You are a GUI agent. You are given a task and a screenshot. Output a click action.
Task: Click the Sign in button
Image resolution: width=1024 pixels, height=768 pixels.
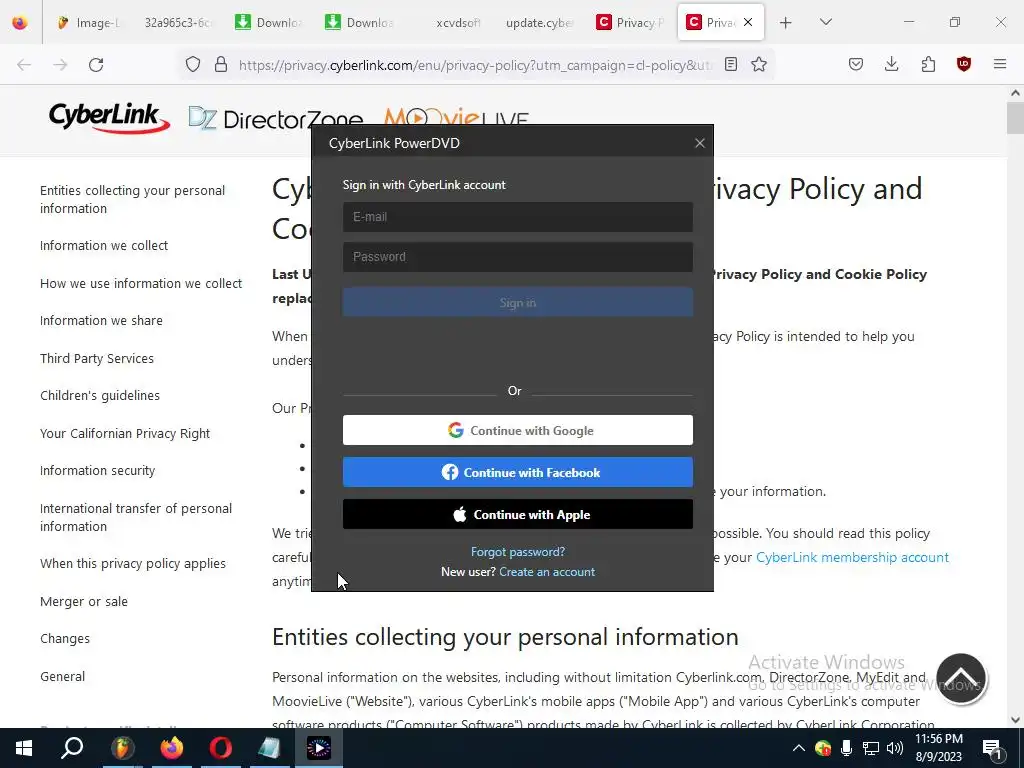[x=517, y=302]
